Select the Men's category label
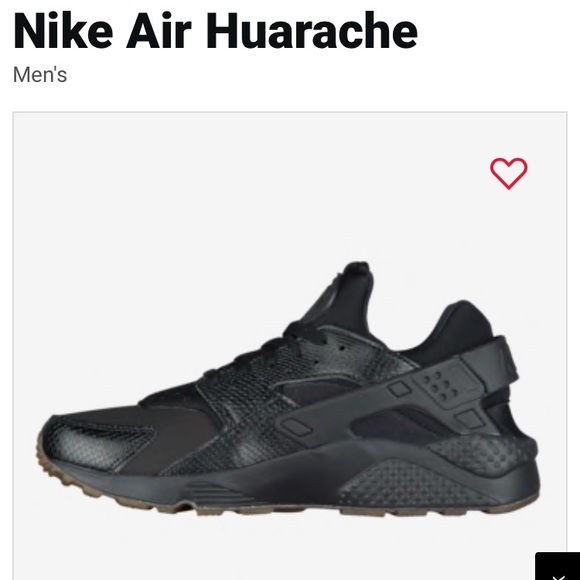 click(x=40, y=75)
